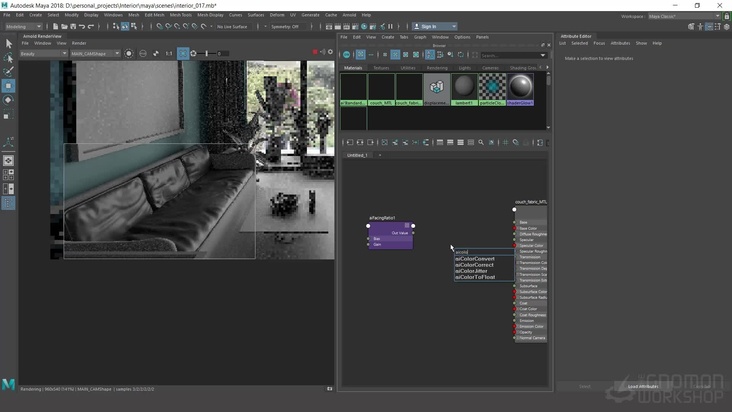Click grid toggle icon in graph toolbar
Screen dimensions: 732x412
505,142
